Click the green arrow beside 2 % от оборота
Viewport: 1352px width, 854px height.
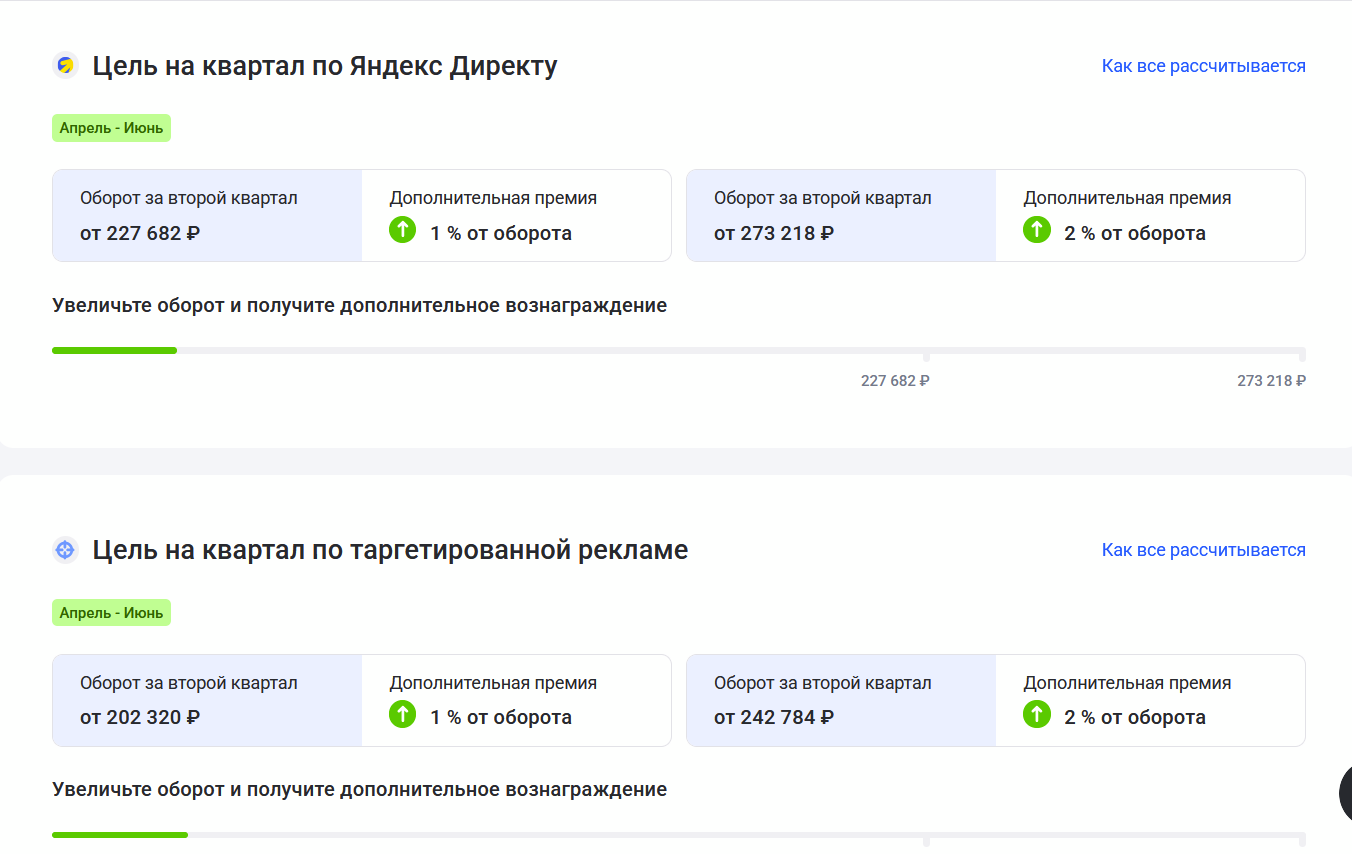1036,230
